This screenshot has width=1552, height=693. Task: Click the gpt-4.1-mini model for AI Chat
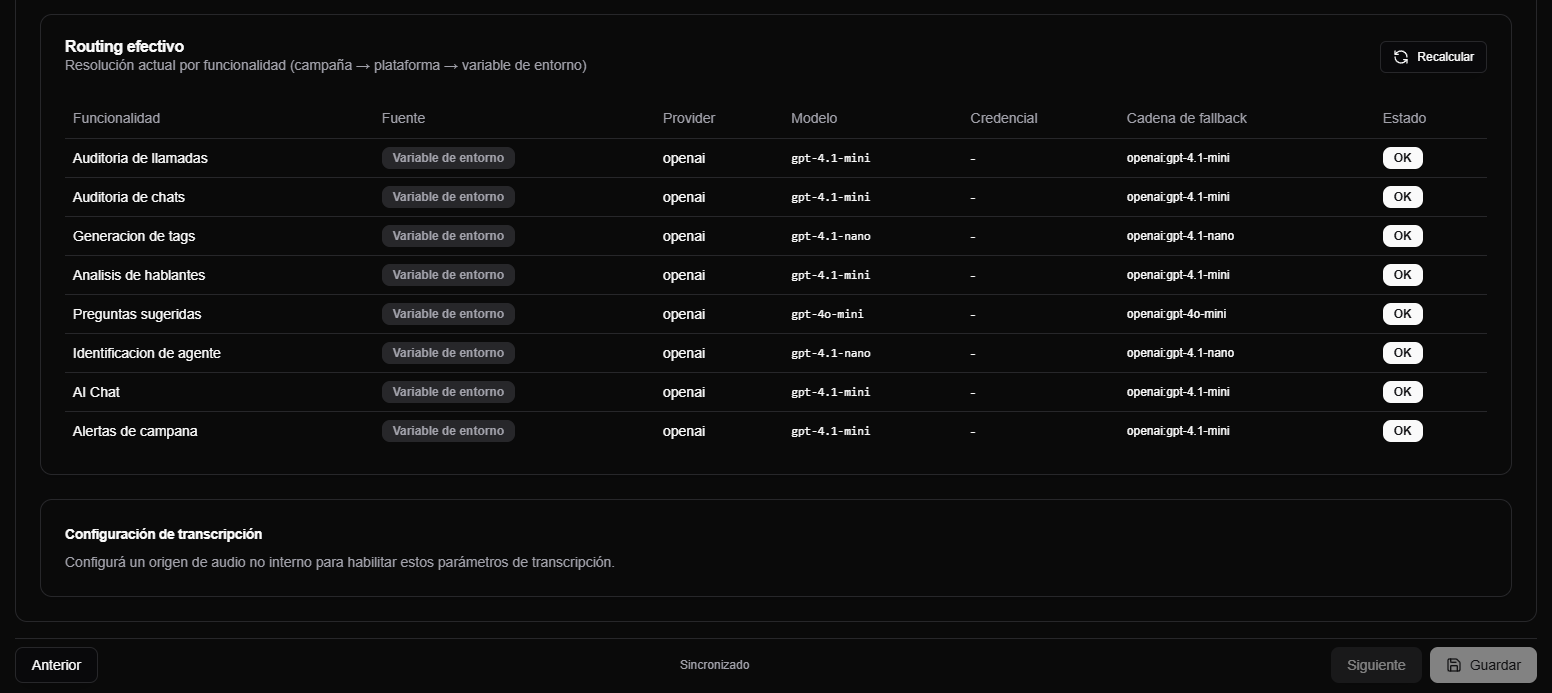click(831, 392)
